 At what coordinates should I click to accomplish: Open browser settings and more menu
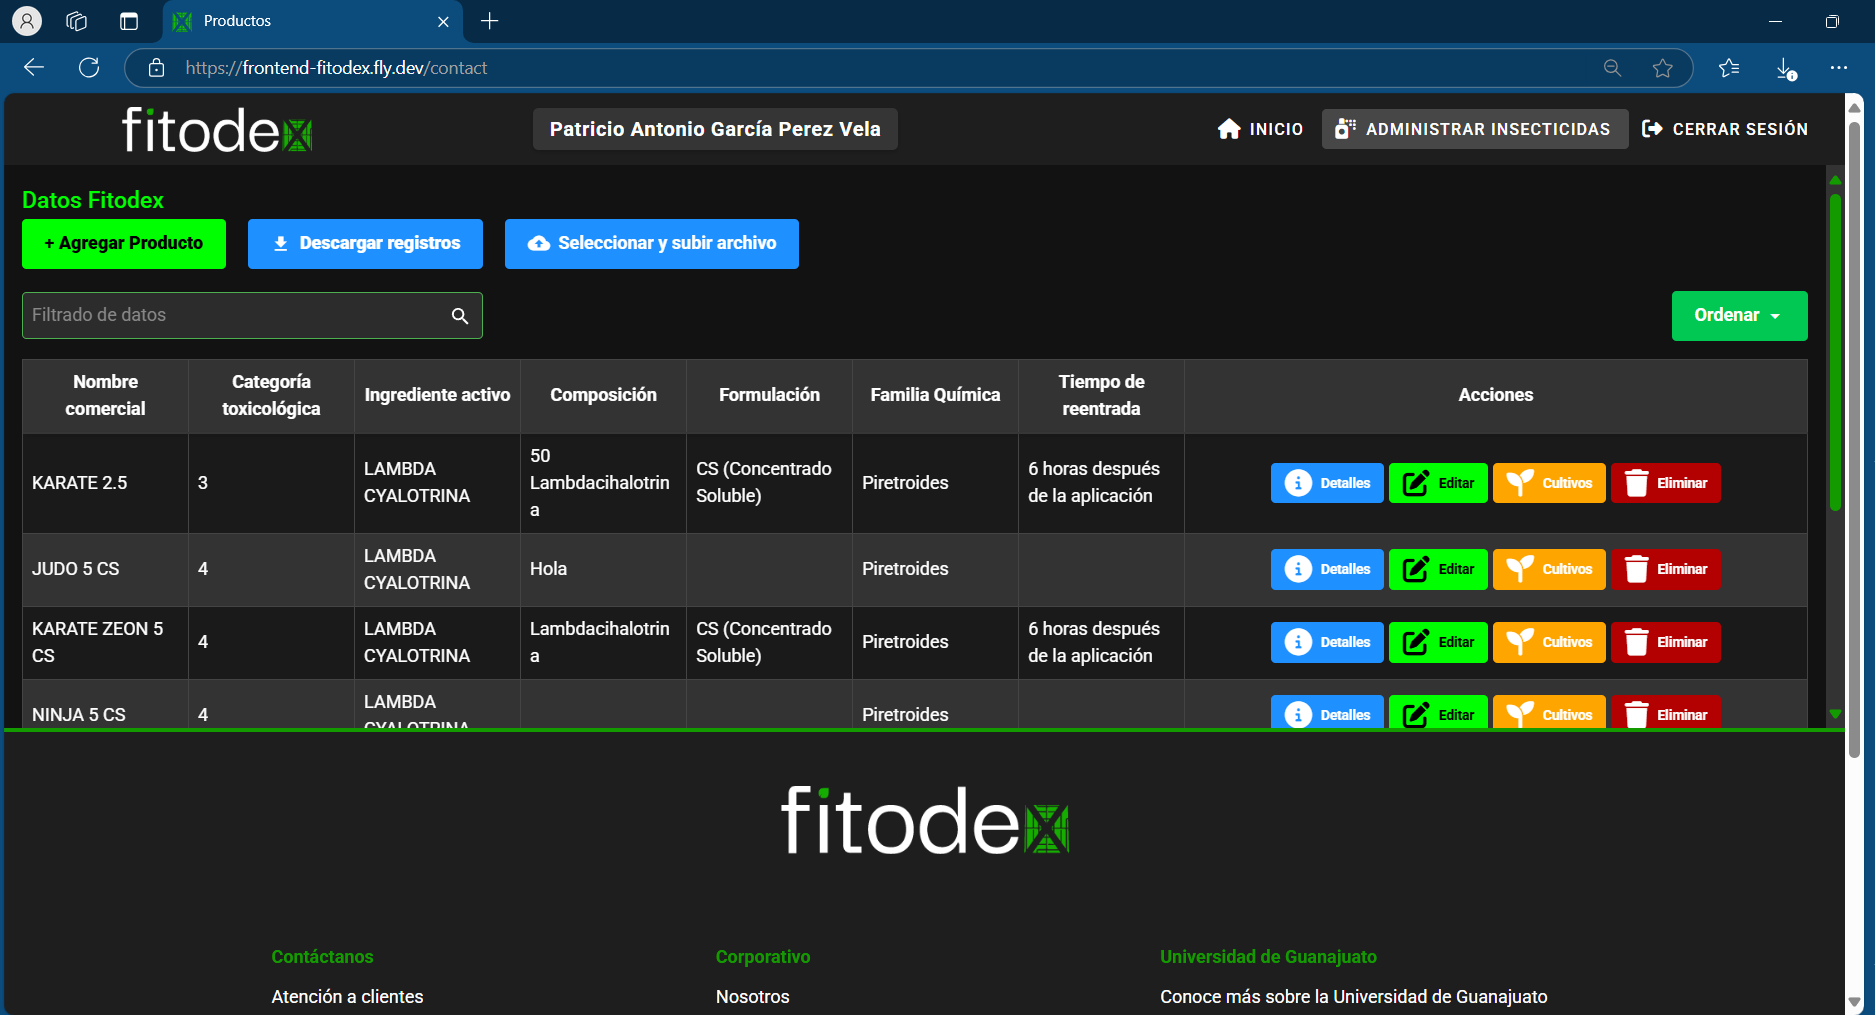coord(1838,67)
